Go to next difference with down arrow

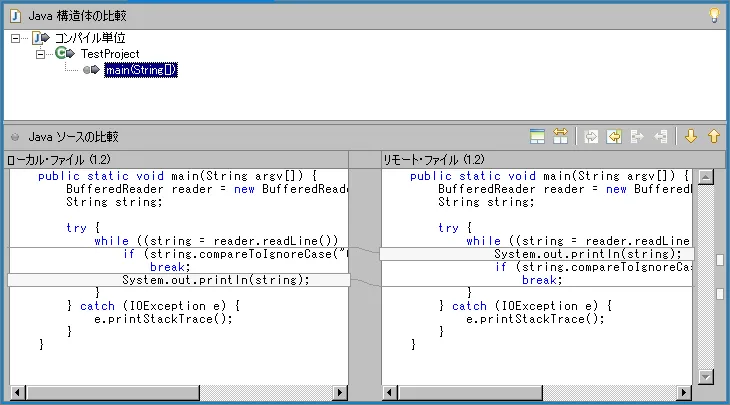690,136
